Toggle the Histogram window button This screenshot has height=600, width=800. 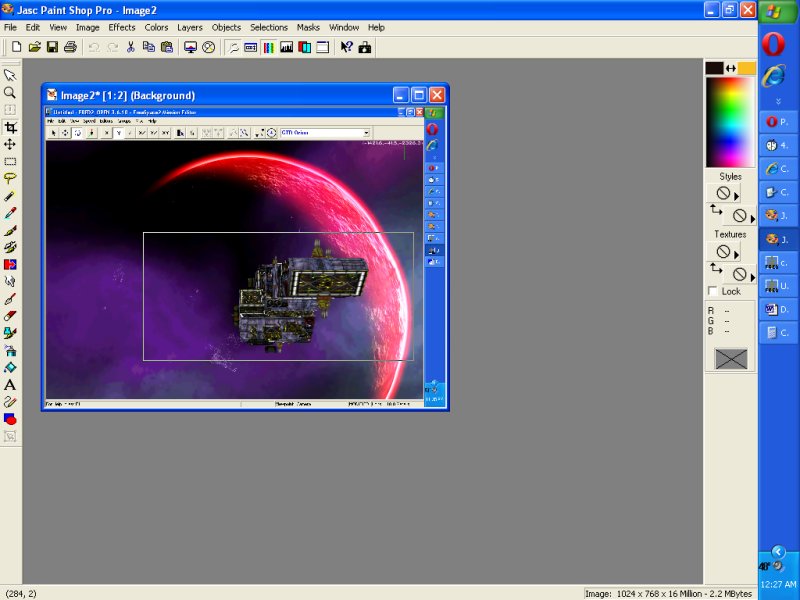point(287,47)
